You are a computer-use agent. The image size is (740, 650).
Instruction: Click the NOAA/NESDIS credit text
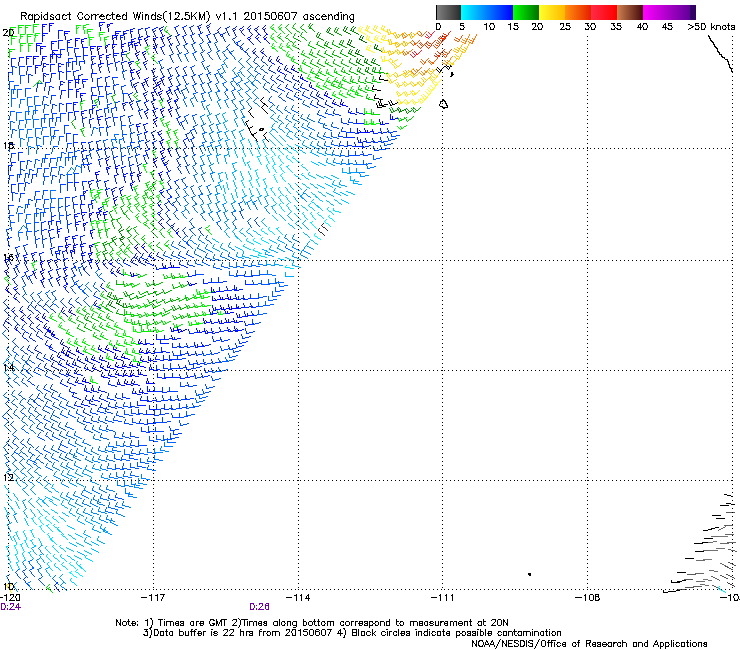click(x=589, y=644)
